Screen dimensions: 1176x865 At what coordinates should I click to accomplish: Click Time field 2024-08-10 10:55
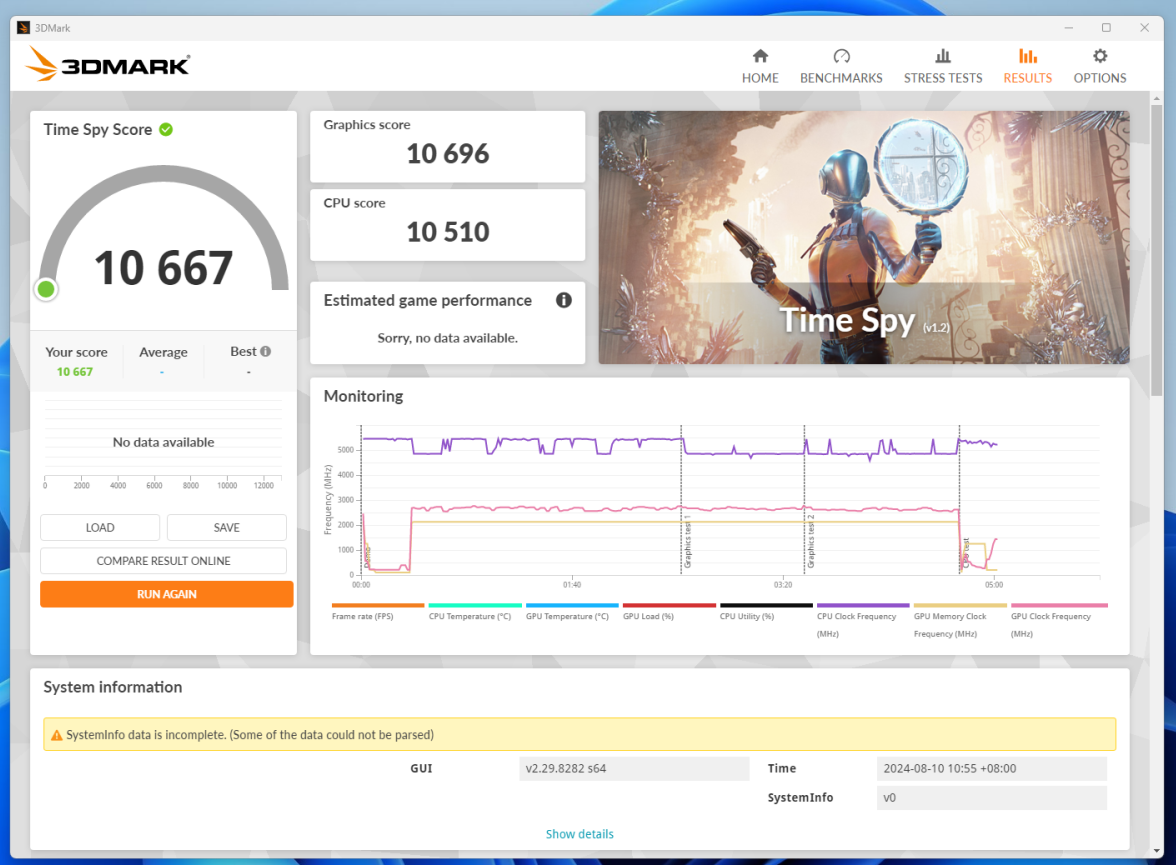(992, 768)
